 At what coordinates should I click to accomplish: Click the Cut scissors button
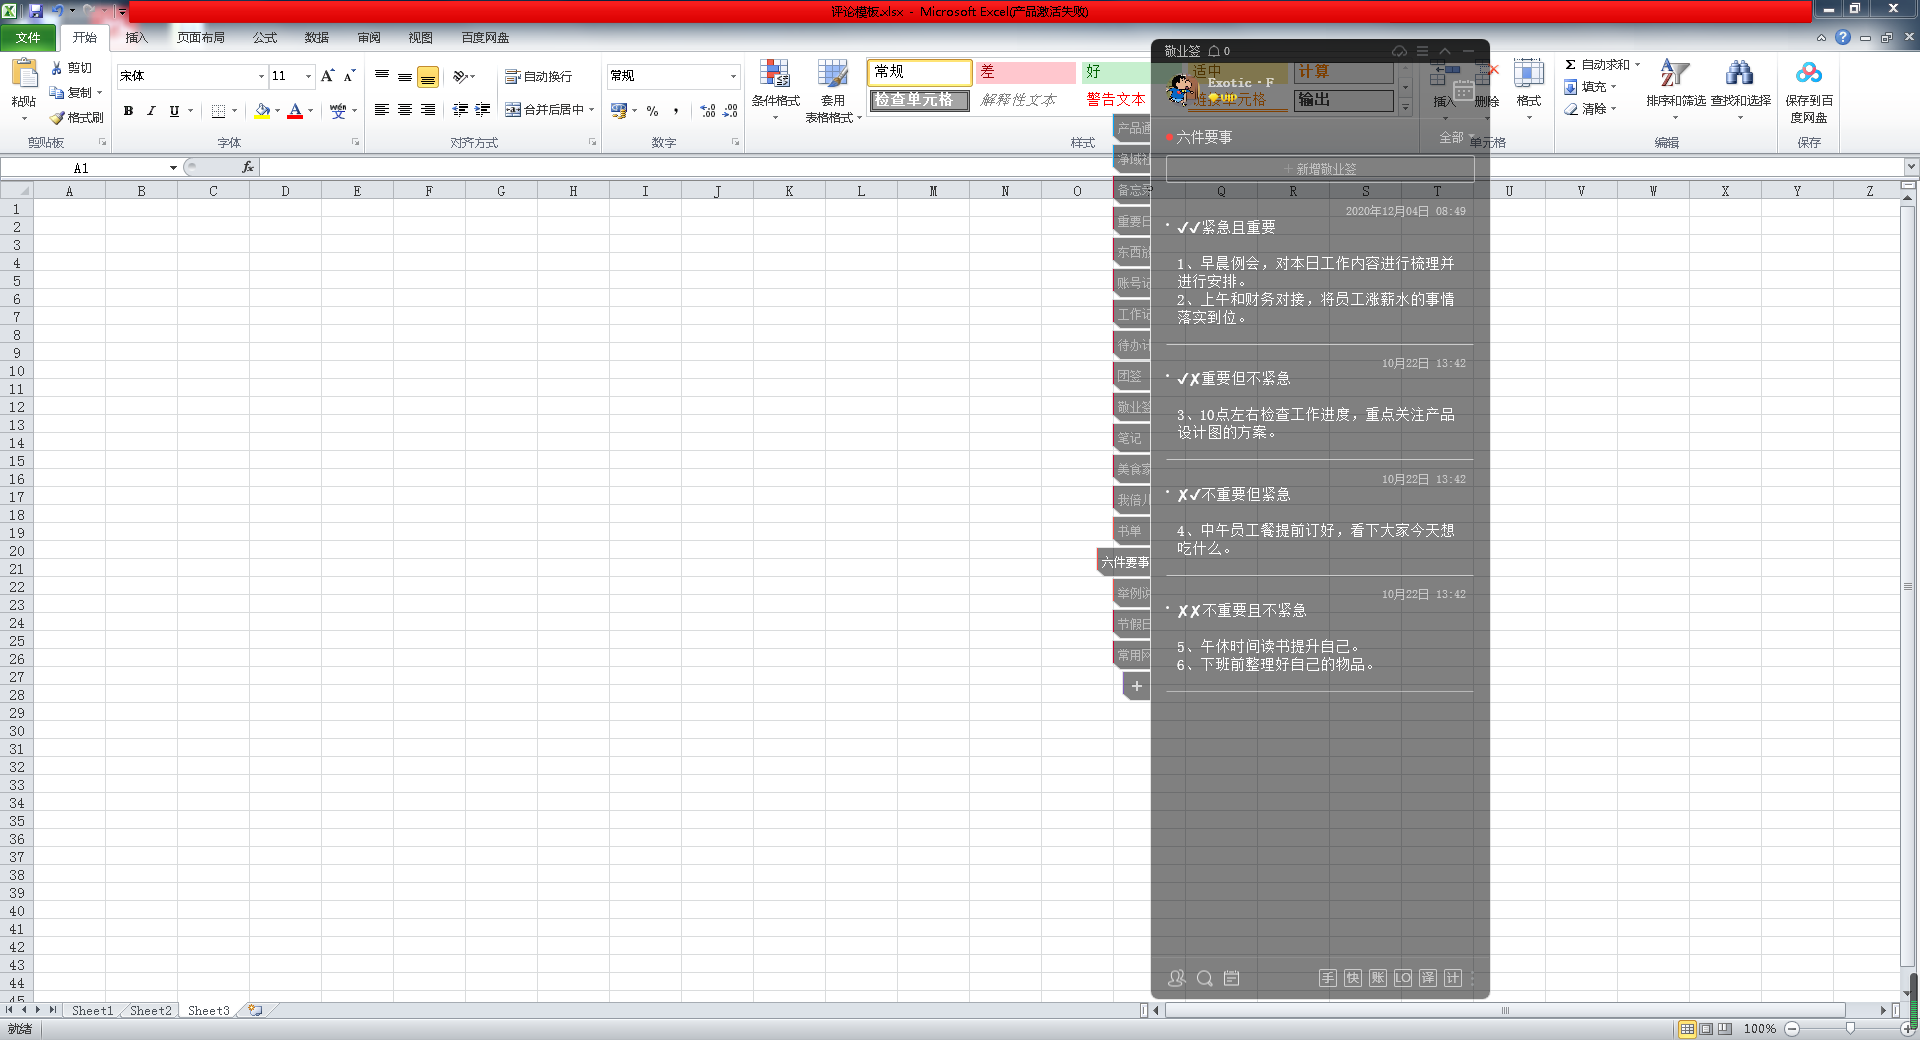tap(71, 68)
